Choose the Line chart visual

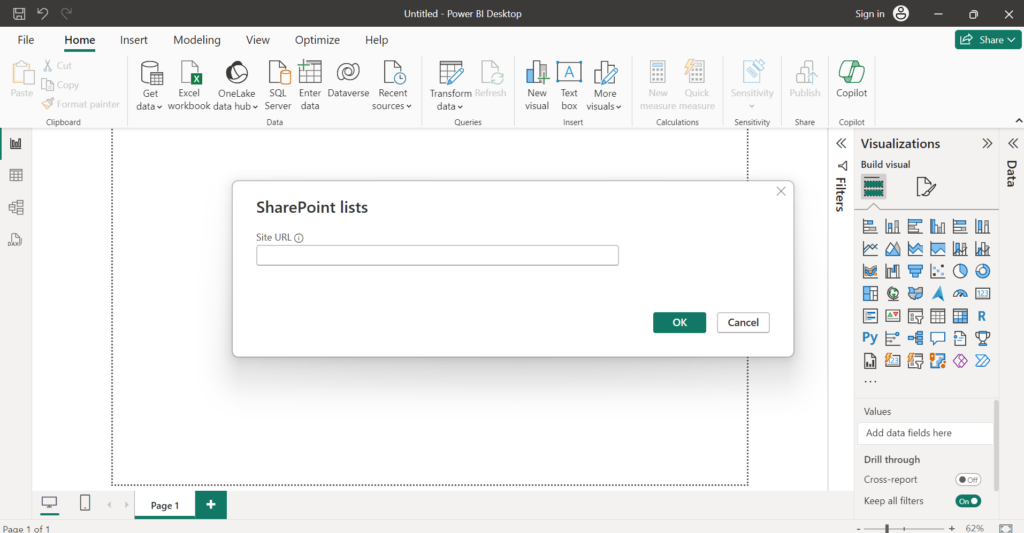click(870, 249)
